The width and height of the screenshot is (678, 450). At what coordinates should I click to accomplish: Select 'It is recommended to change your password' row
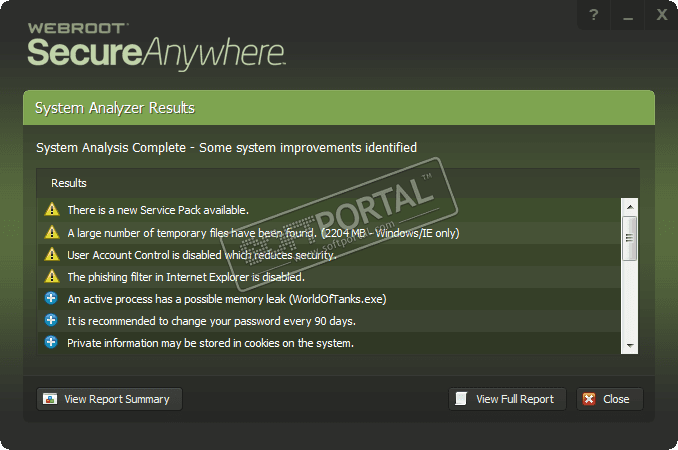click(x=329, y=321)
